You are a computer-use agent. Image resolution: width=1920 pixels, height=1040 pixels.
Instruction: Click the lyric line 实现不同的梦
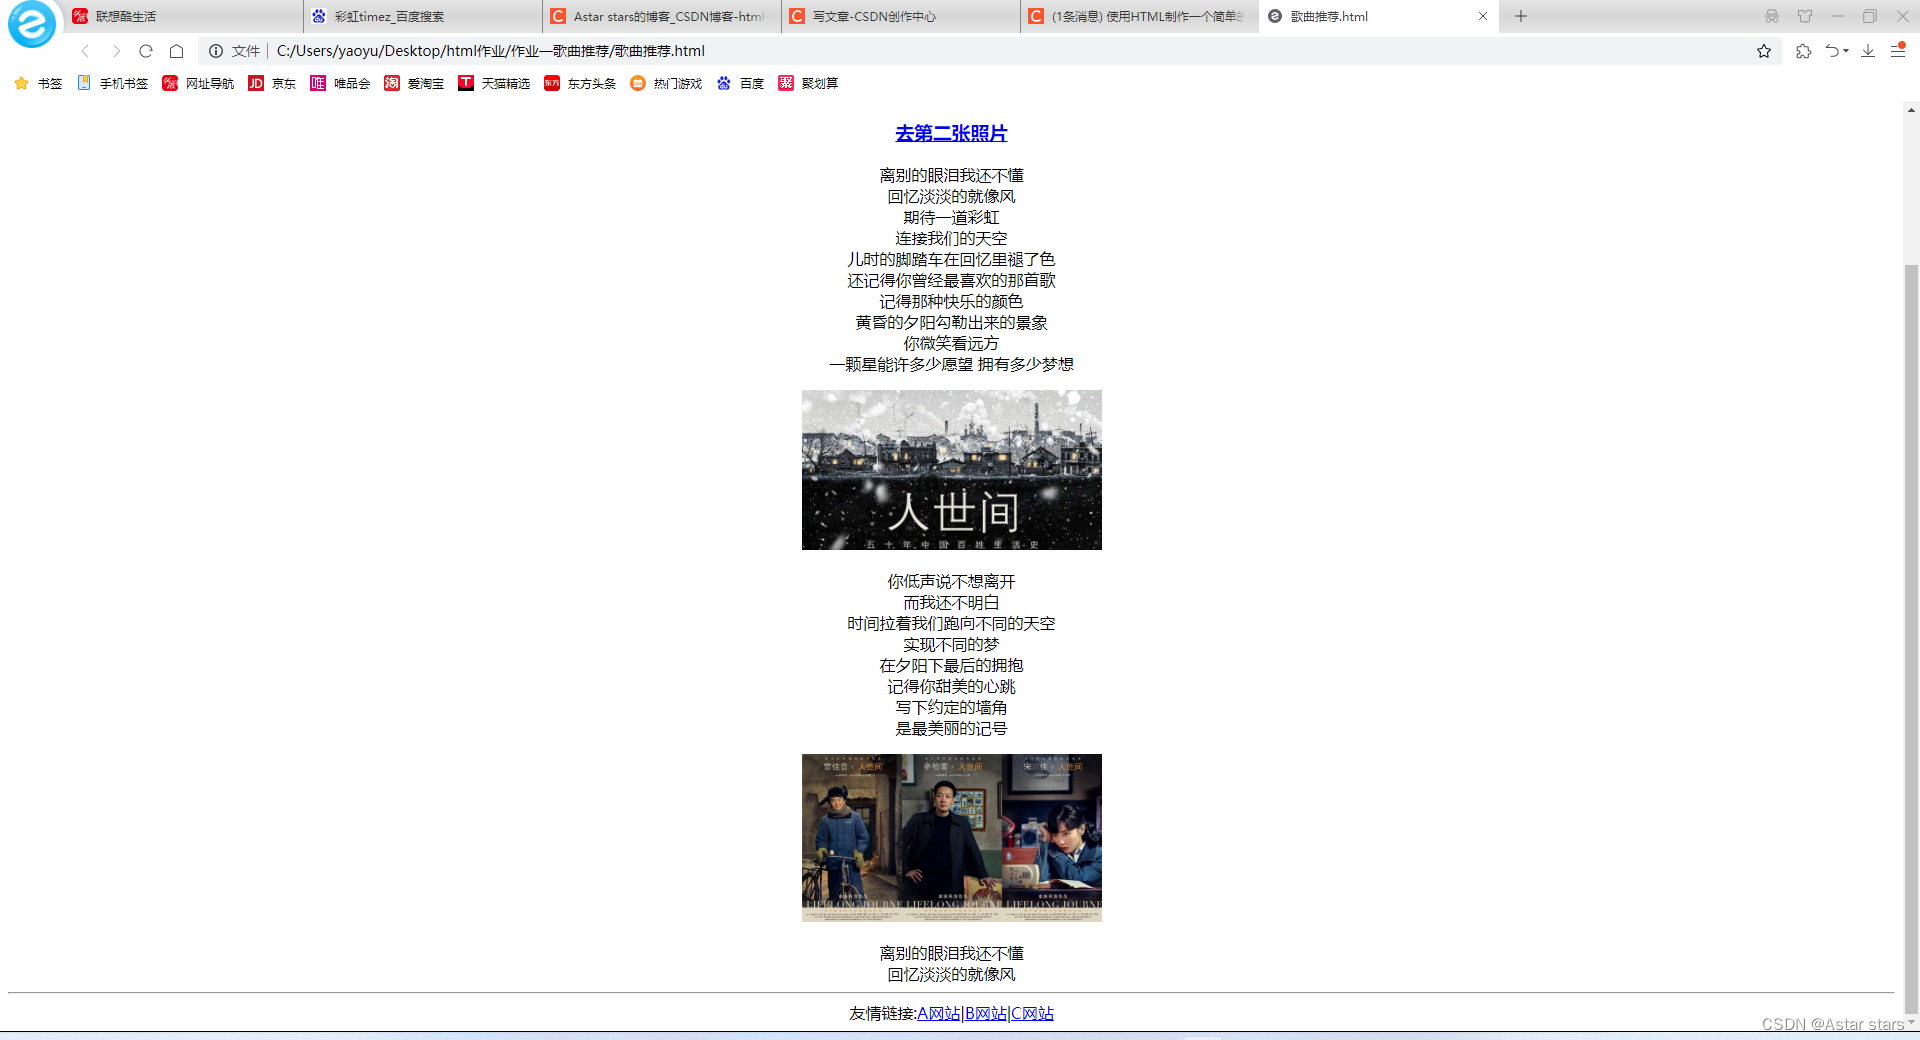tap(951, 645)
